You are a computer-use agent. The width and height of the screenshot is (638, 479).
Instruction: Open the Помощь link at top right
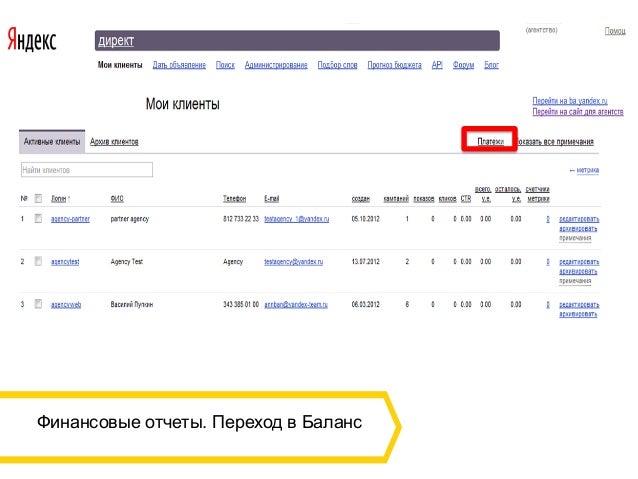(x=615, y=31)
